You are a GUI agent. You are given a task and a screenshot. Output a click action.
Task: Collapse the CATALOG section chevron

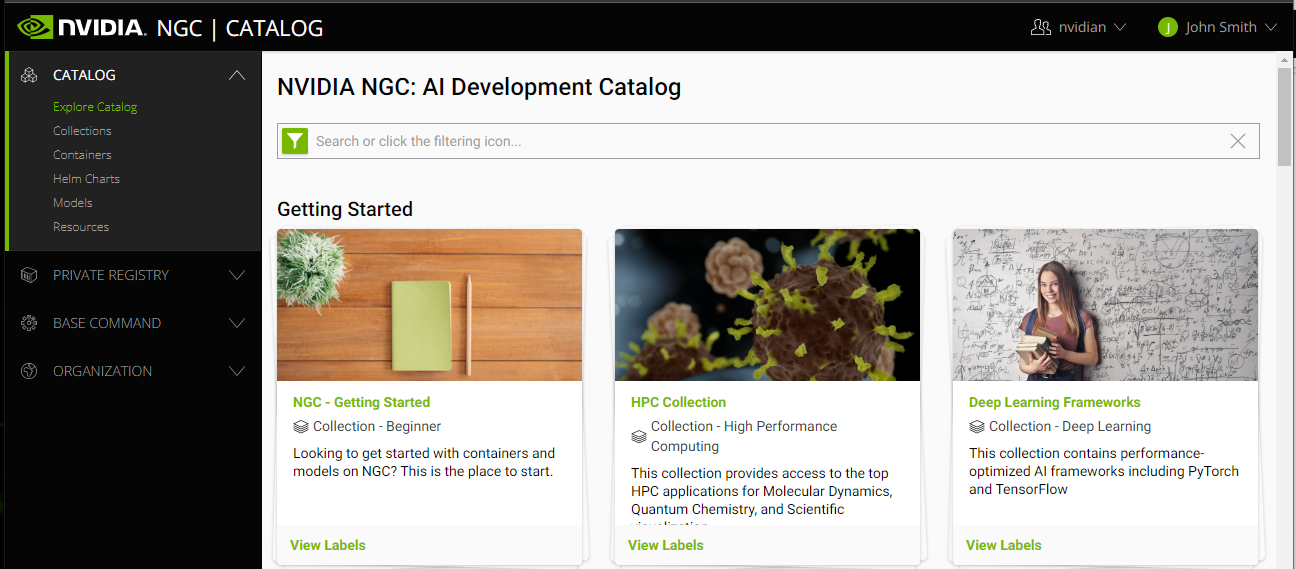[237, 75]
